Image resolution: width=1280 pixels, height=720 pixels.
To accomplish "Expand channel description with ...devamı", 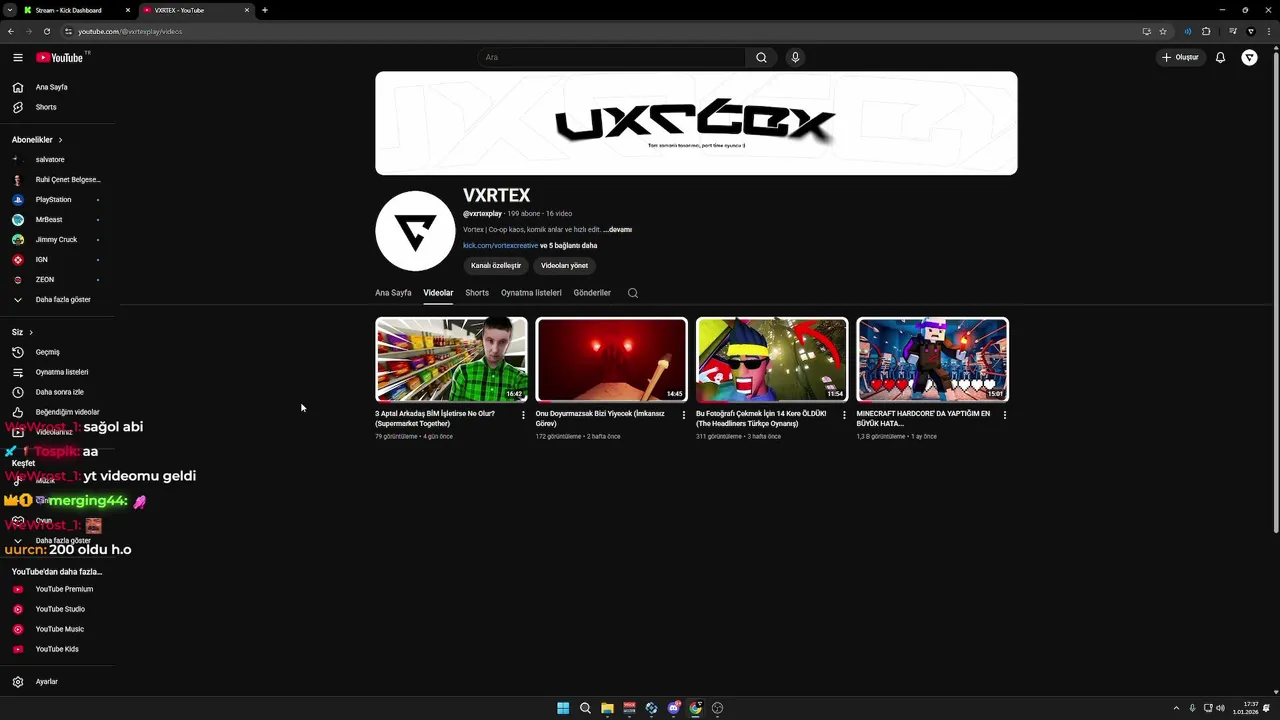I will [x=617, y=230].
